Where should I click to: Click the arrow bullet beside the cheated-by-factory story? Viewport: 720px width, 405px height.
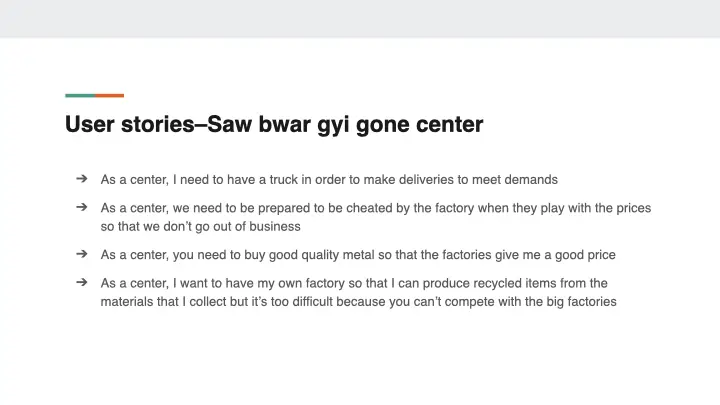coord(81,208)
